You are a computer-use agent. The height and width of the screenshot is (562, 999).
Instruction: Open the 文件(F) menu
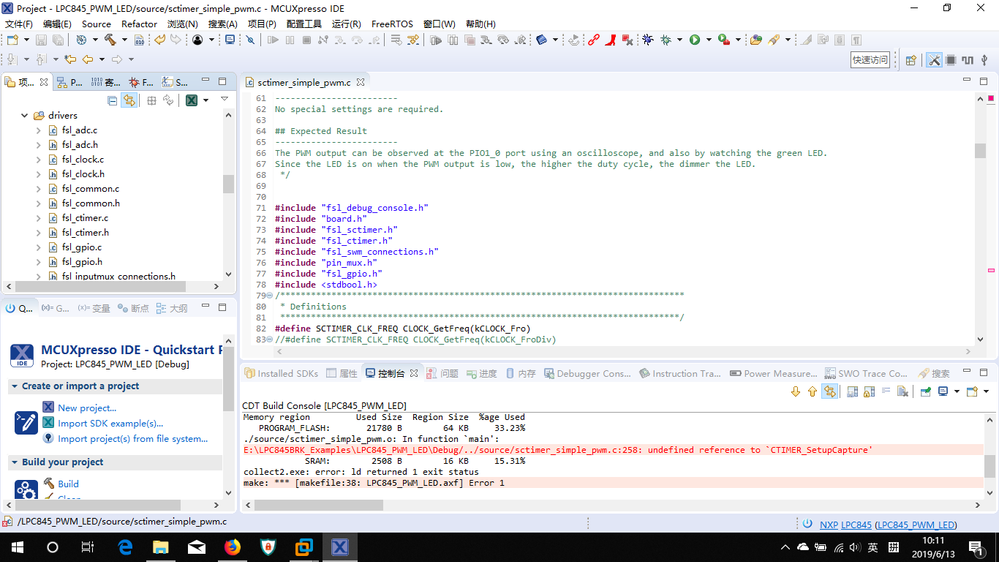(x=18, y=24)
